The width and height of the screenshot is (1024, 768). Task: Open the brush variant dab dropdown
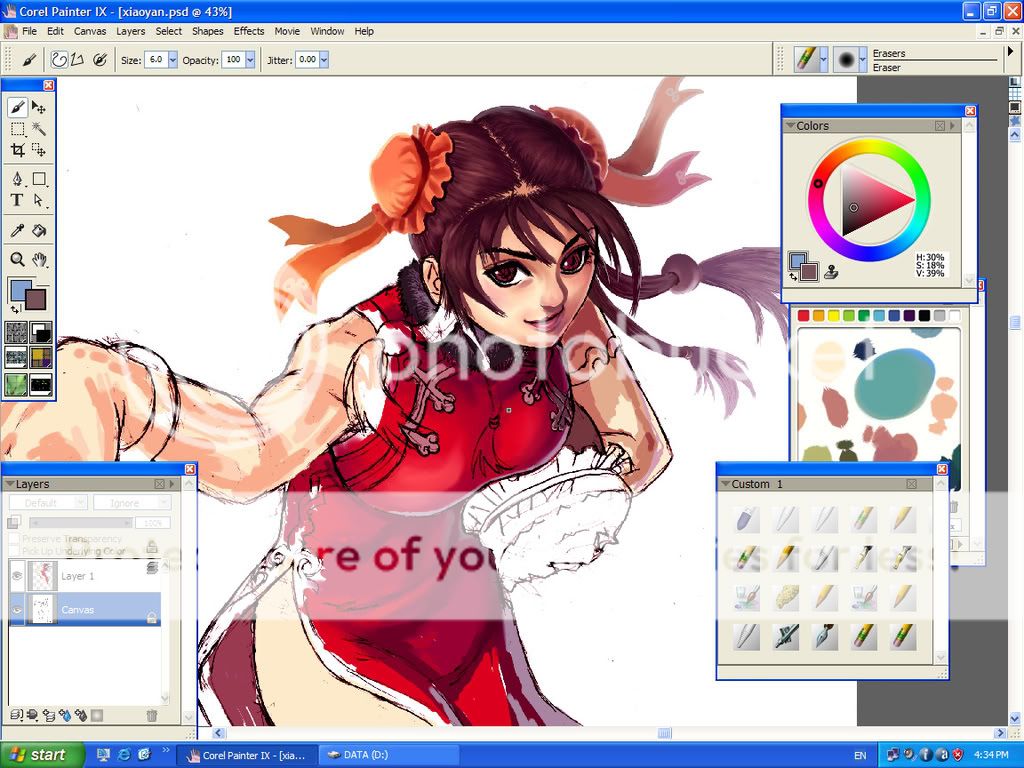[x=863, y=59]
